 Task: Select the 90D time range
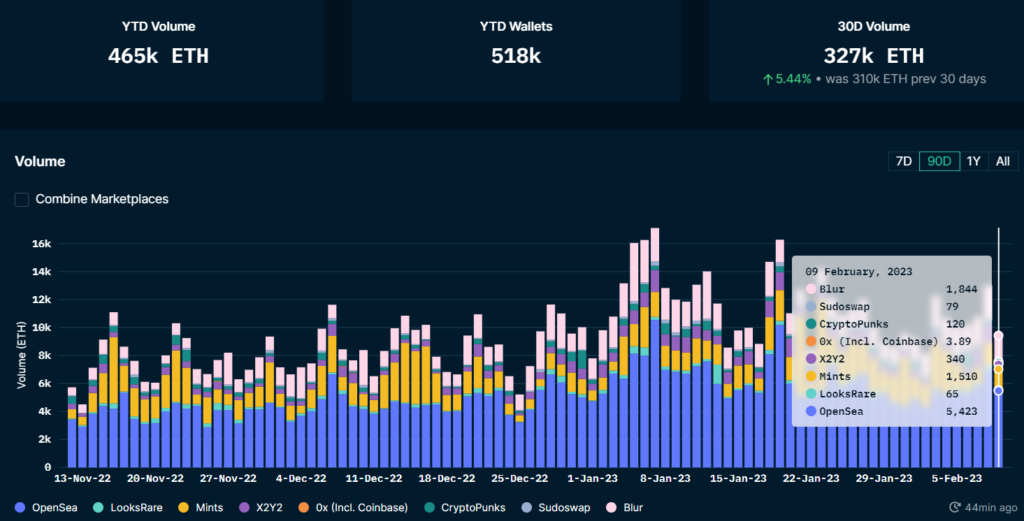tap(939, 161)
